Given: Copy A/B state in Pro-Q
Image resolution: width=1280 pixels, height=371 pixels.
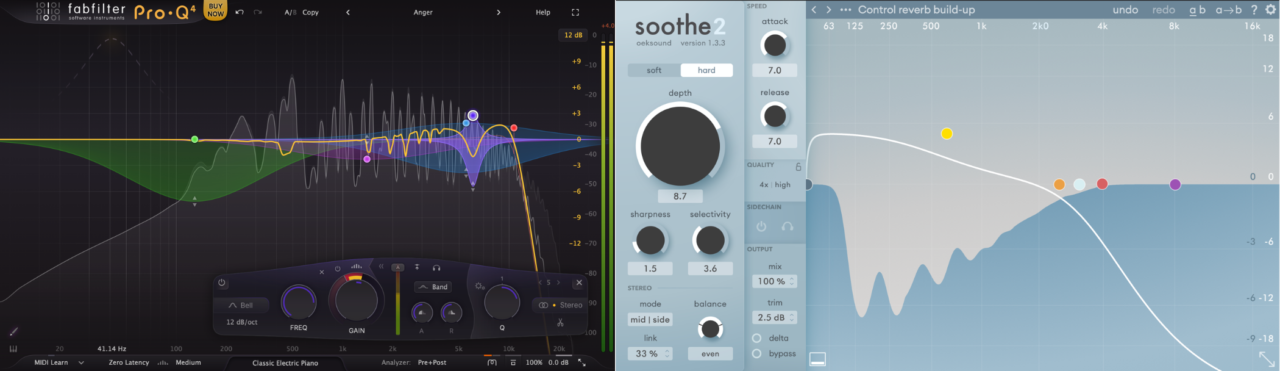Looking at the screenshot, I should [310, 13].
